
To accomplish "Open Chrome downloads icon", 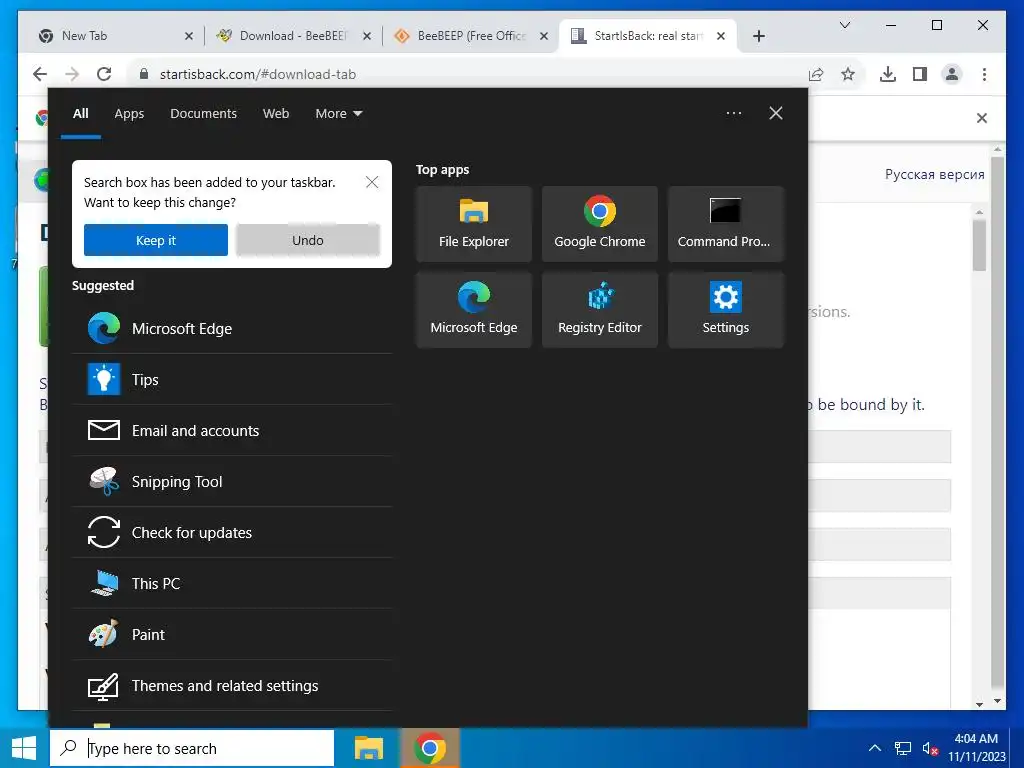I will coord(888,74).
